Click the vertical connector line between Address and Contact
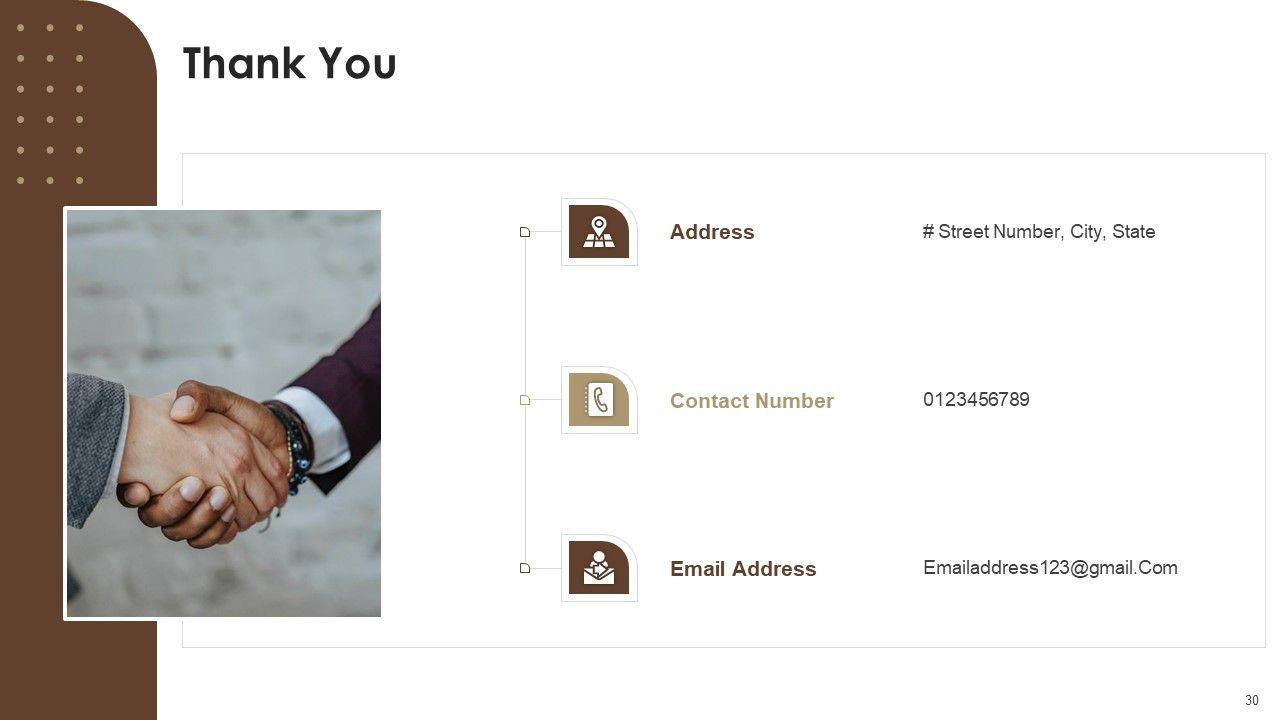This screenshot has width=1280, height=720. pos(525,316)
